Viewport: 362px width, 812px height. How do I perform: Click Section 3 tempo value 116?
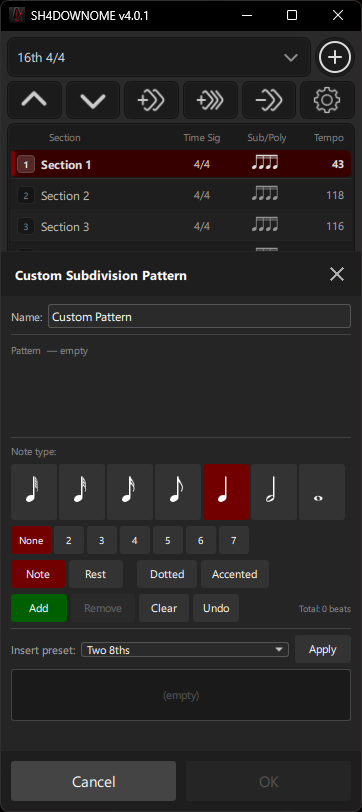pos(336,226)
